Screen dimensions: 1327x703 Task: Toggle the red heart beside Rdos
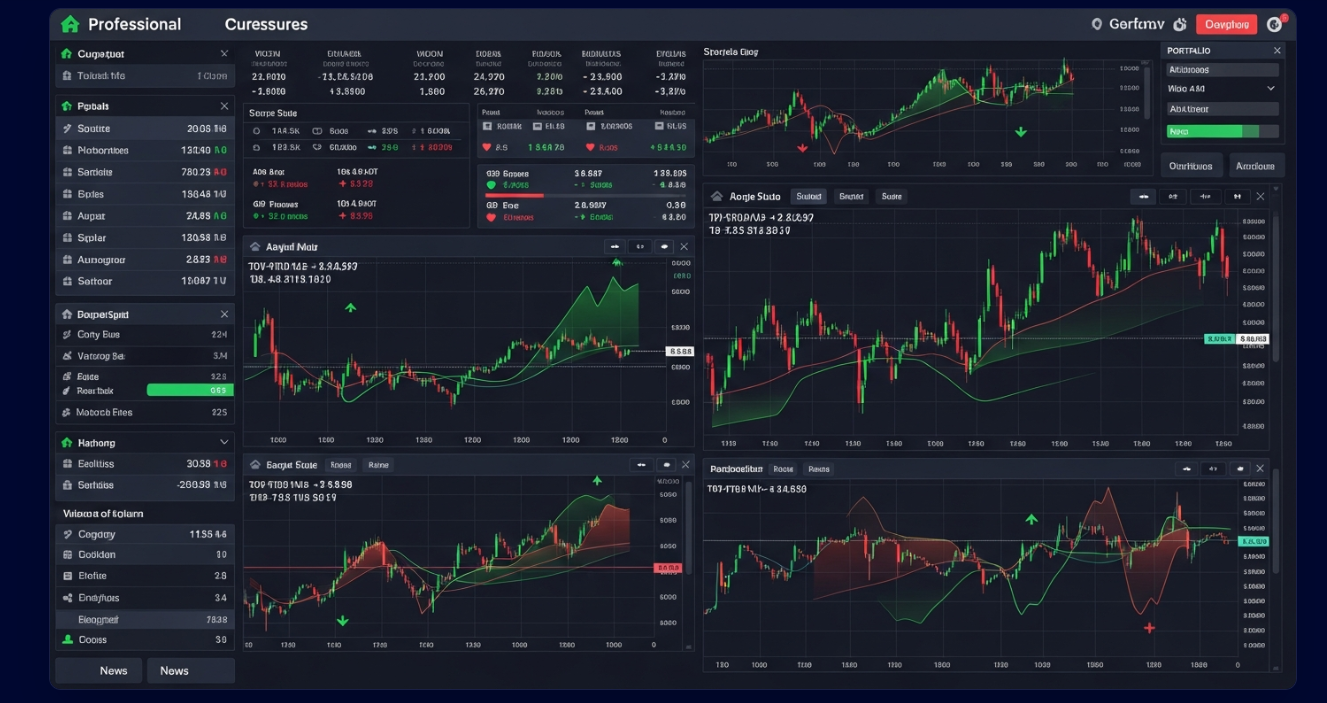pos(590,147)
